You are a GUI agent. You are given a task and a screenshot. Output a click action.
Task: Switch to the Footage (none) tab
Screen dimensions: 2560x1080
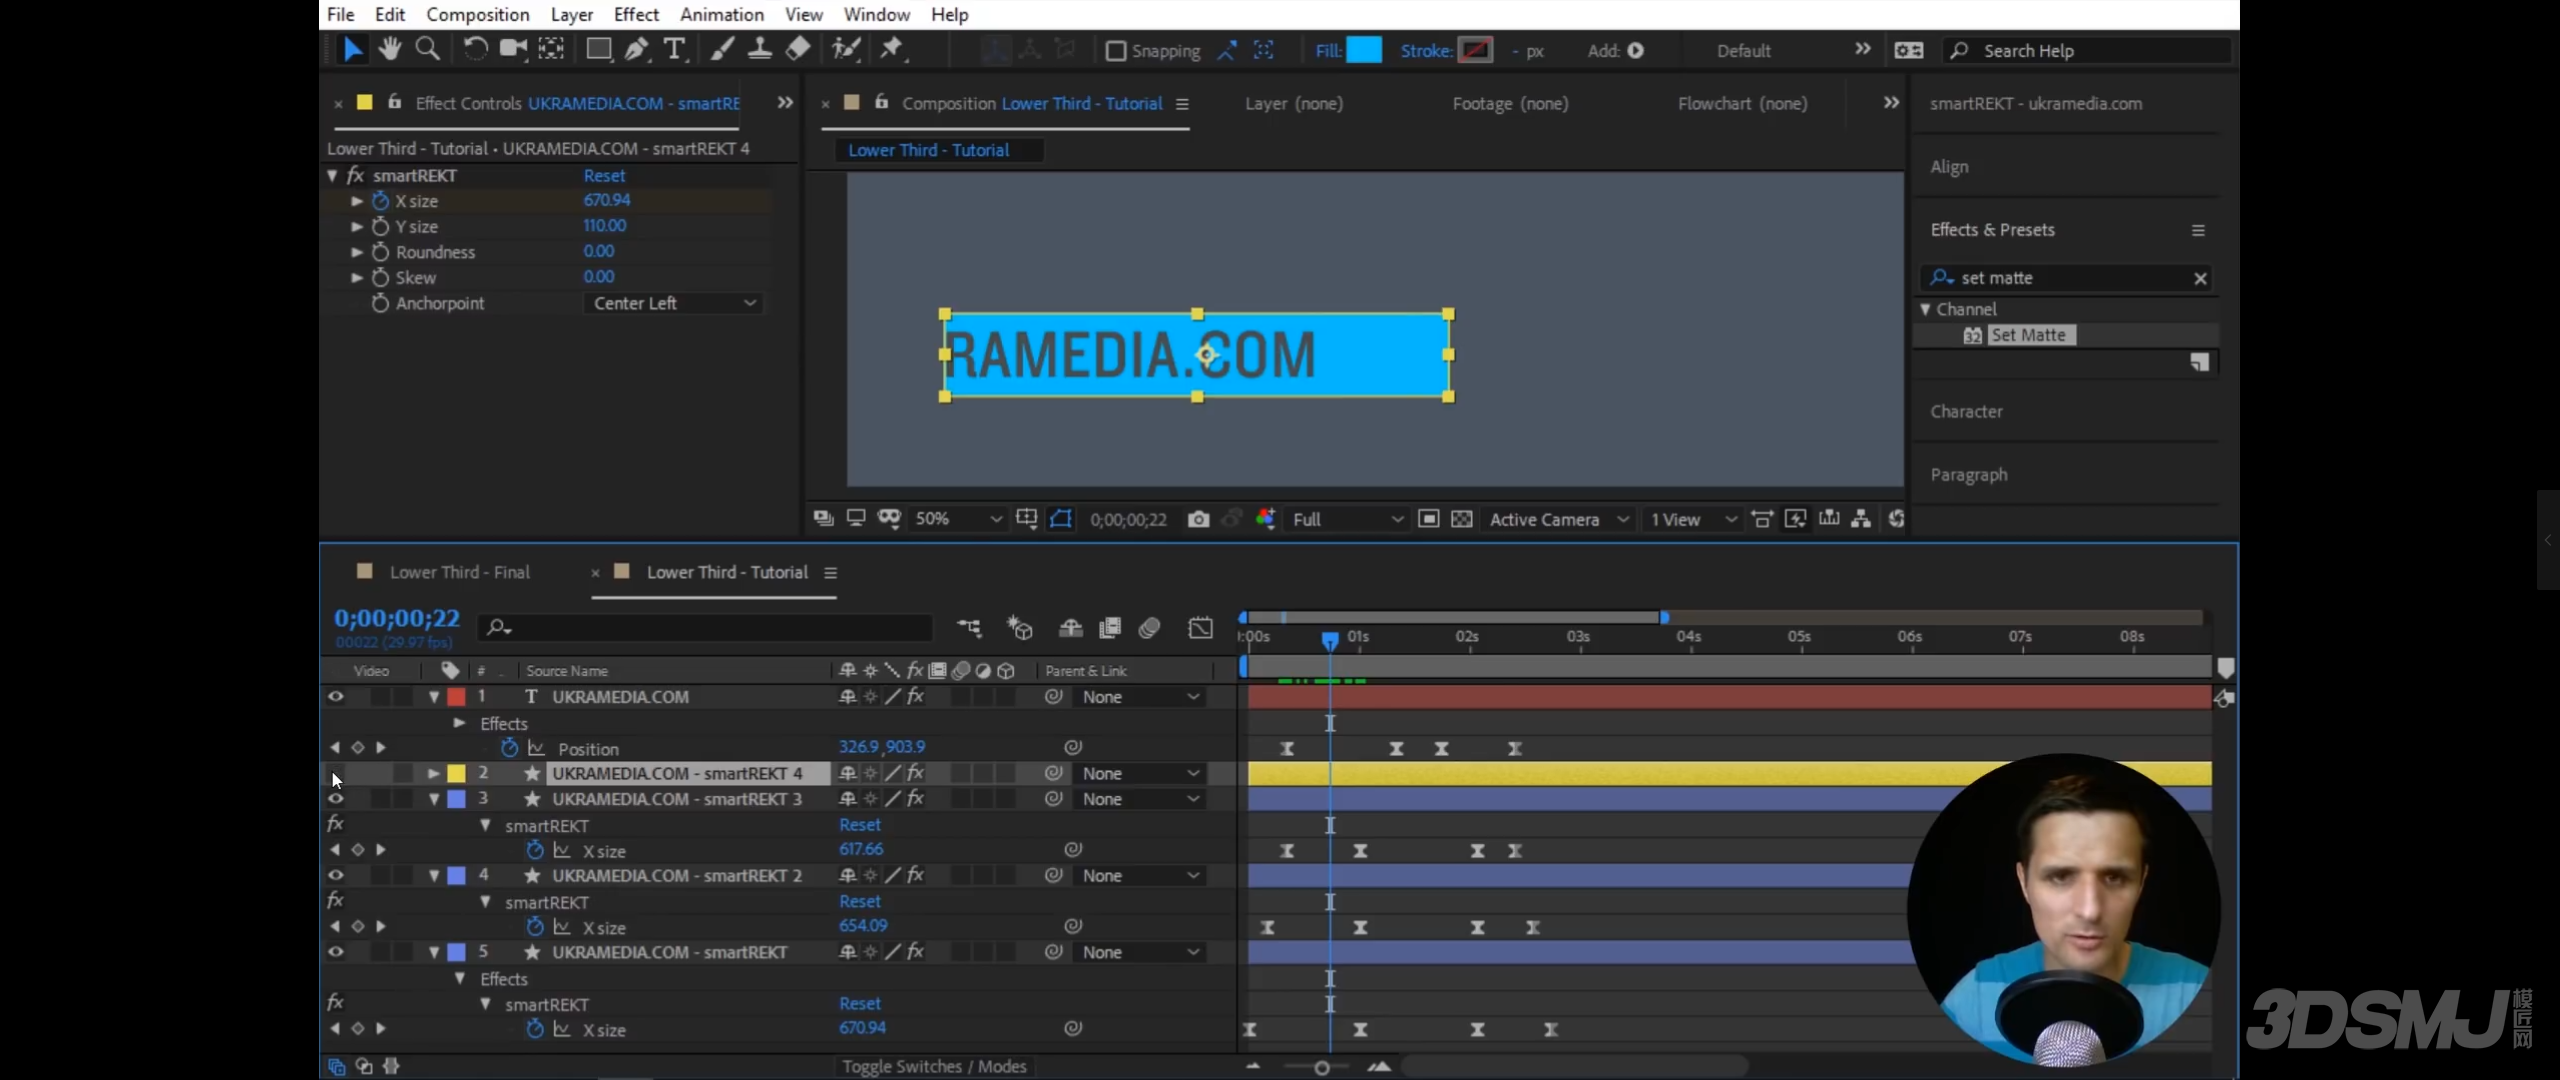click(1510, 103)
